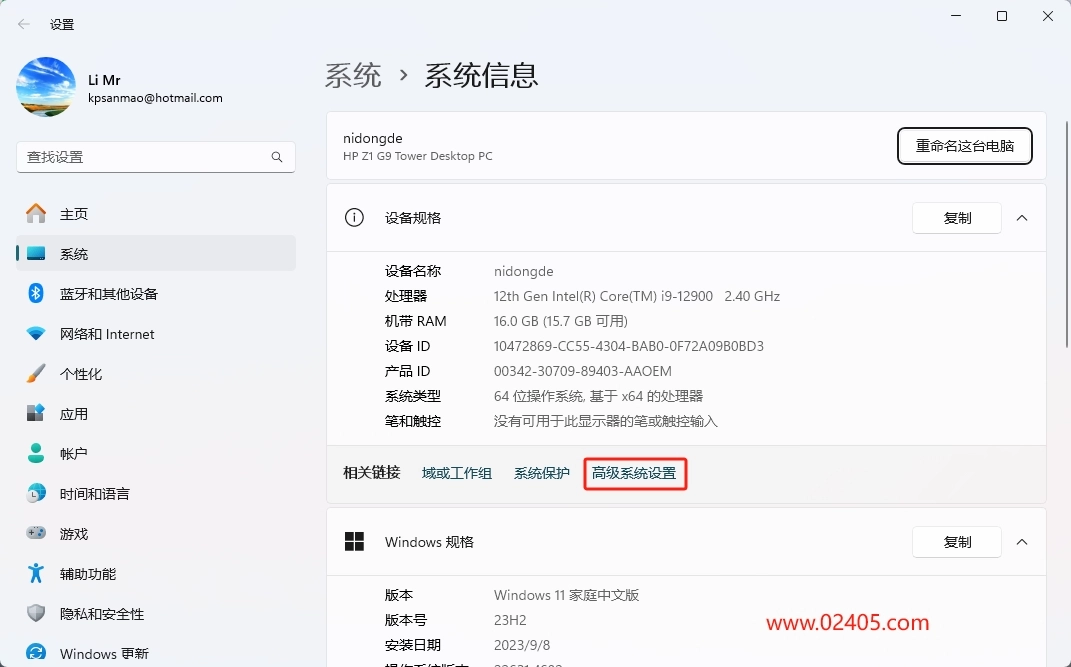Image resolution: width=1071 pixels, height=667 pixels.
Task: Copy device specs with 设备规格 复制 button
Action: 957,218
